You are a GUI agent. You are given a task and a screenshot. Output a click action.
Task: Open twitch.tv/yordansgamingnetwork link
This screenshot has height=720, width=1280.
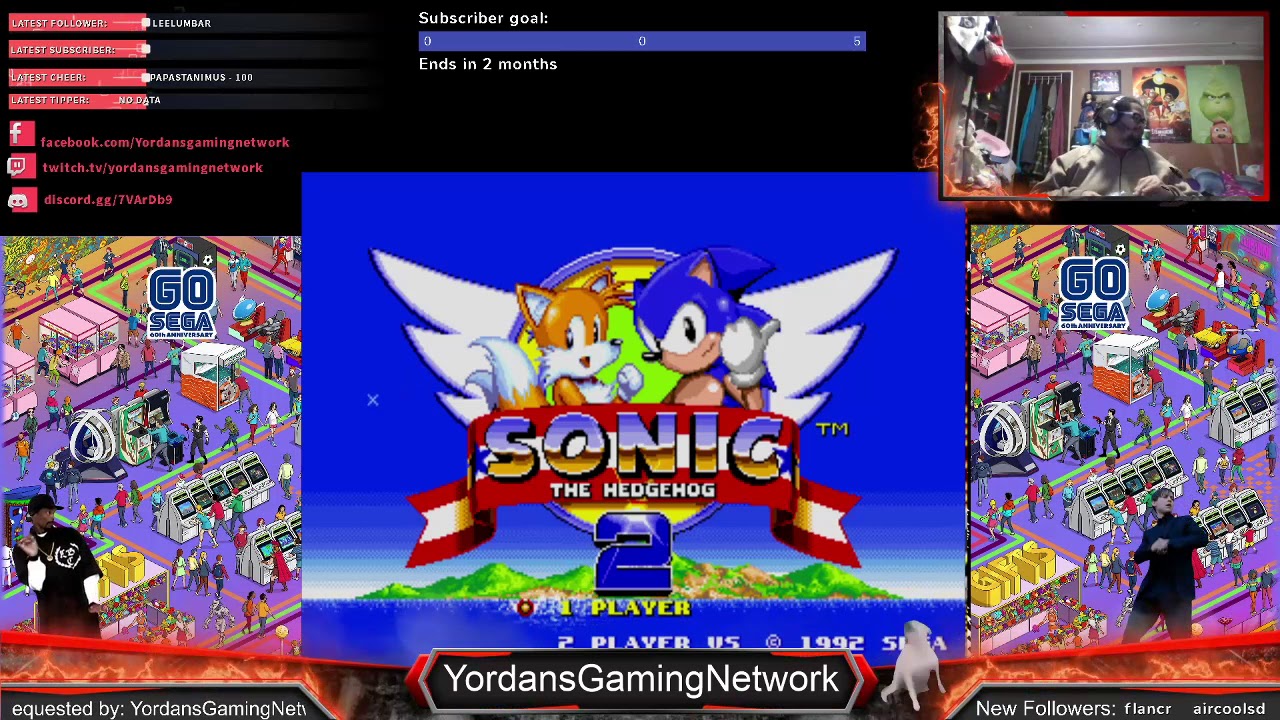[153, 168]
